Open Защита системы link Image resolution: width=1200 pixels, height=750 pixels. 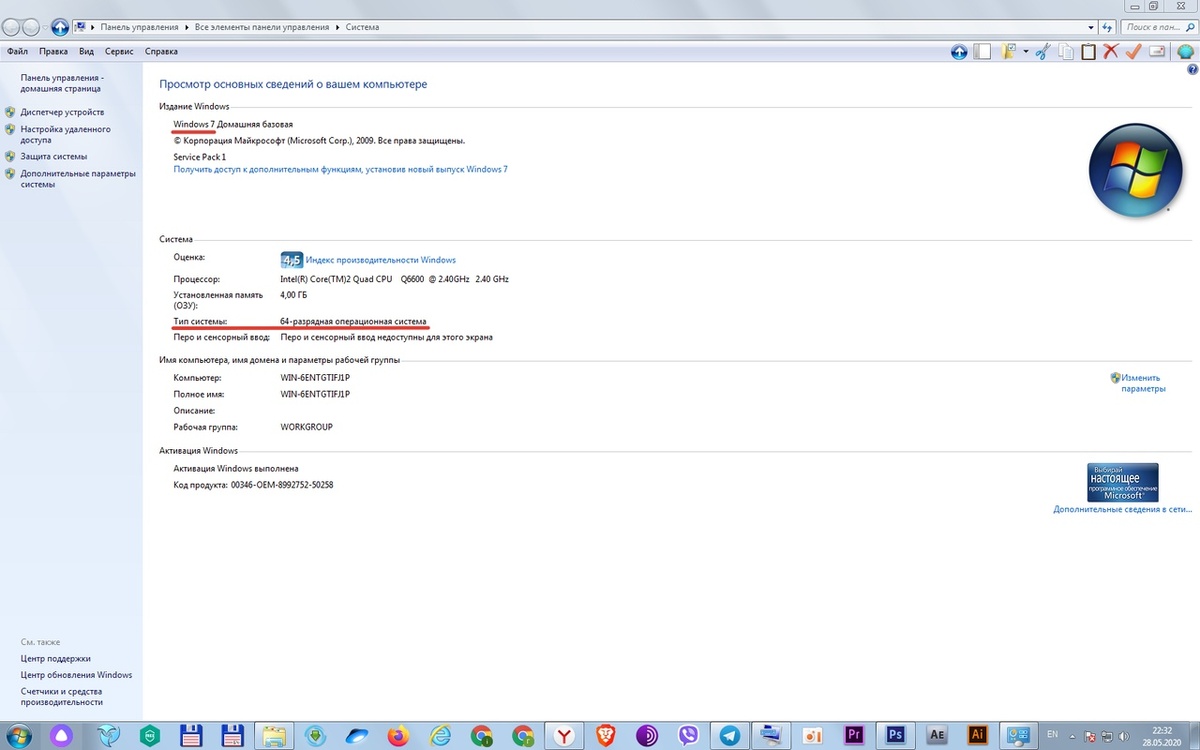coord(54,156)
